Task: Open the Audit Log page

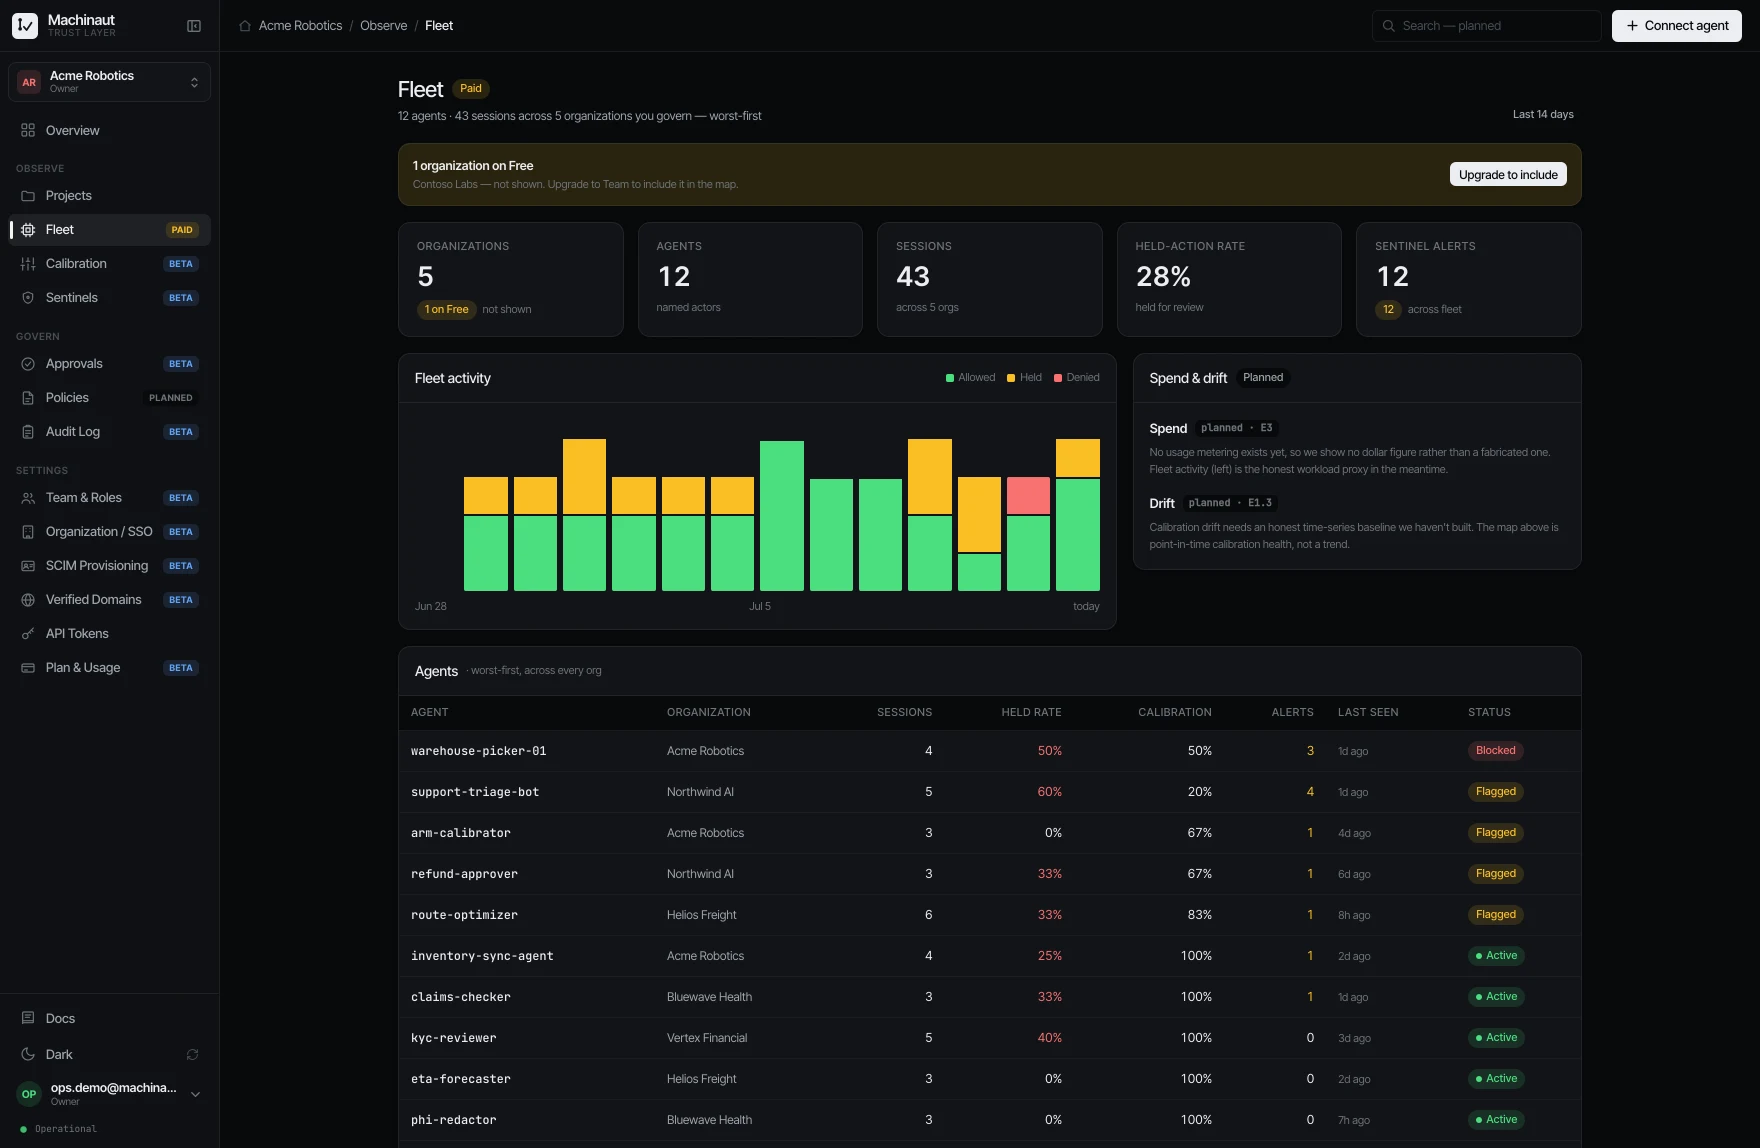Action: click(109, 432)
